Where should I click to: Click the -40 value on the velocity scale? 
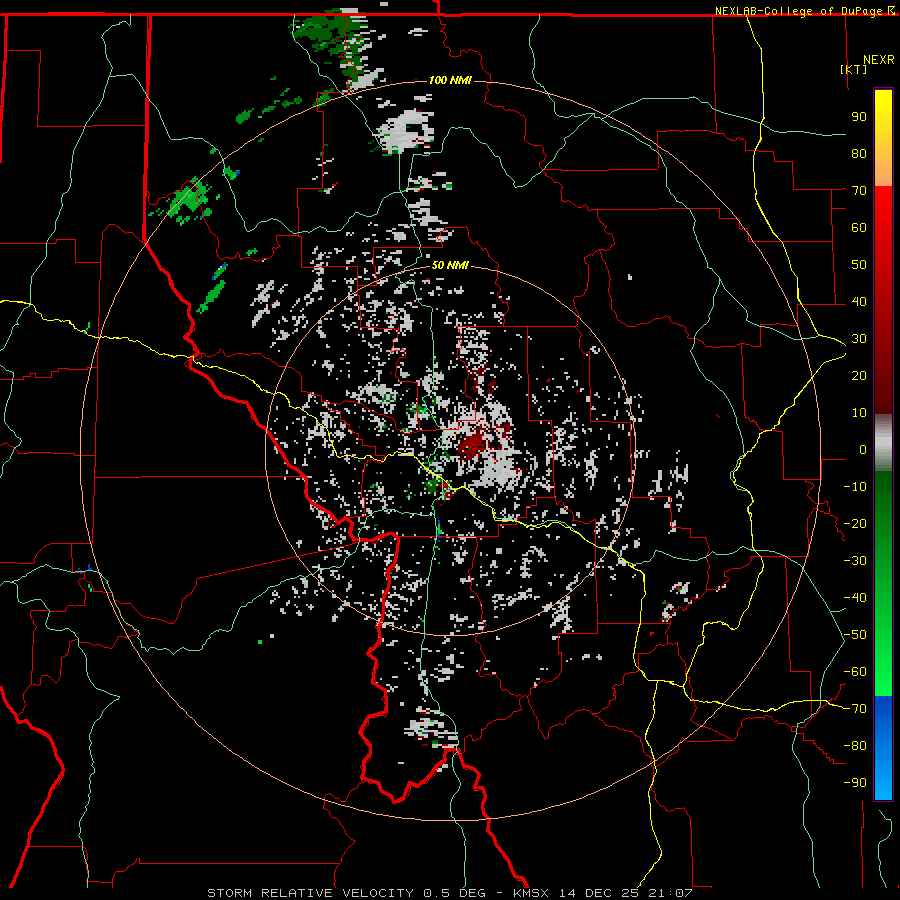point(855,598)
